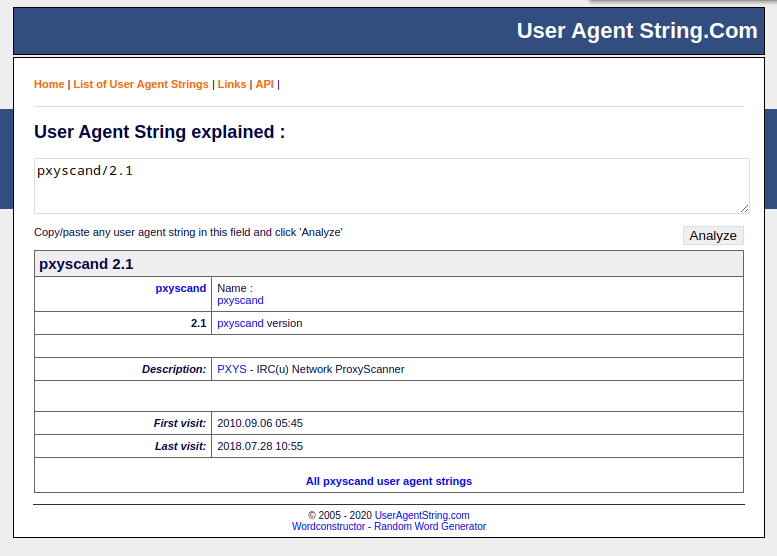777x556 pixels.
Task: Open the pxyscand link under Name
Action: tap(240, 300)
